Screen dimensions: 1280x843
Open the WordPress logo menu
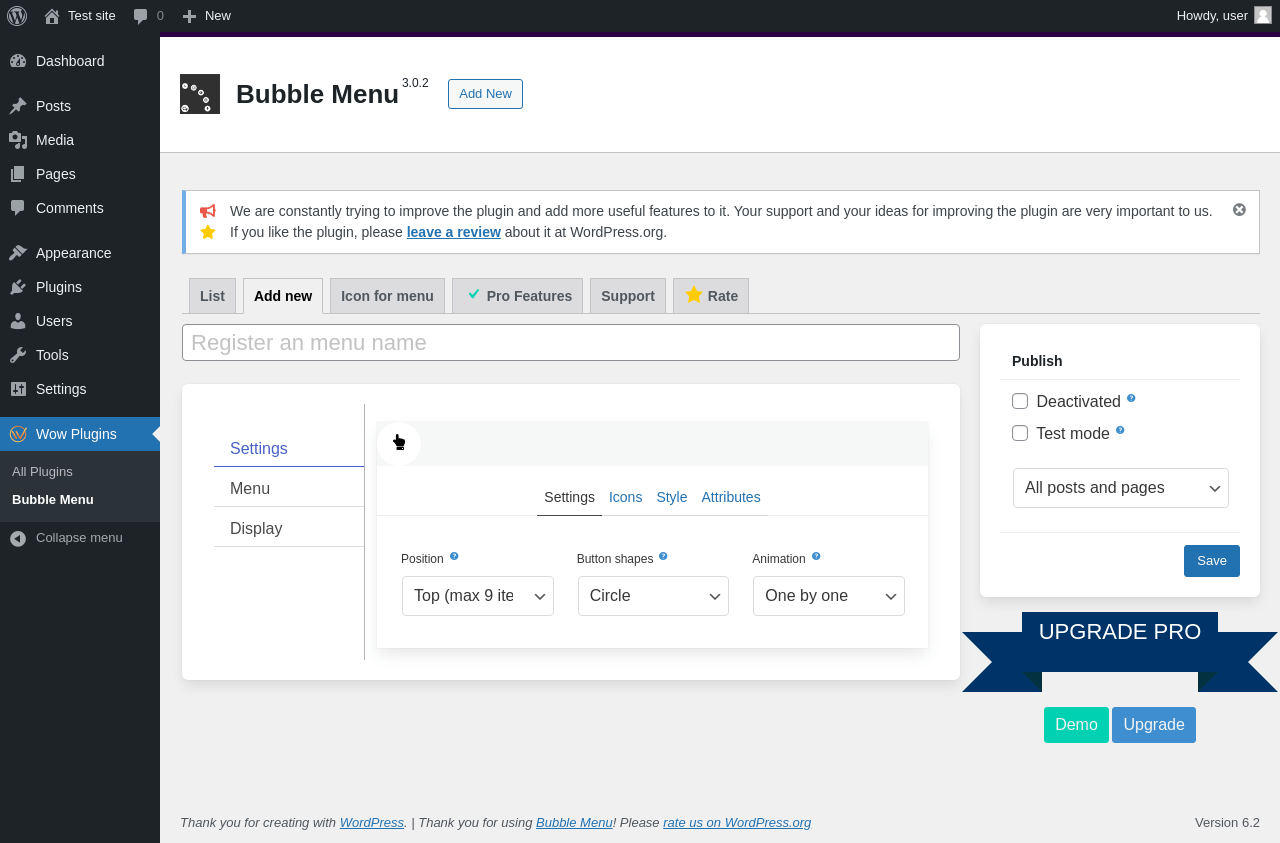[17, 16]
